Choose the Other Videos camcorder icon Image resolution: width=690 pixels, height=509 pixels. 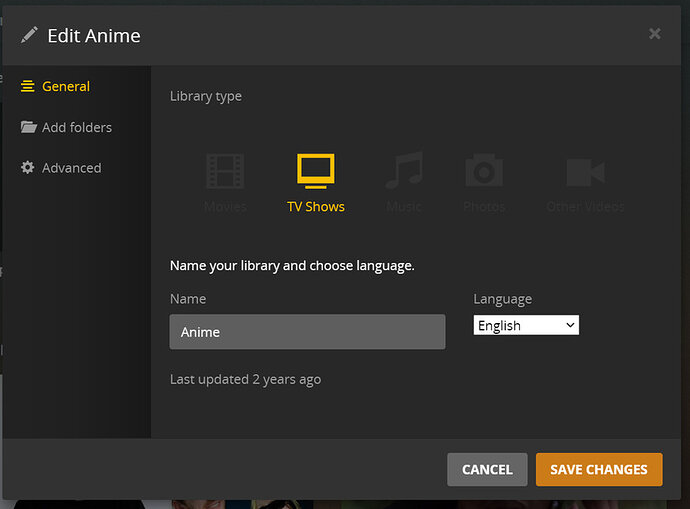tap(585, 172)
